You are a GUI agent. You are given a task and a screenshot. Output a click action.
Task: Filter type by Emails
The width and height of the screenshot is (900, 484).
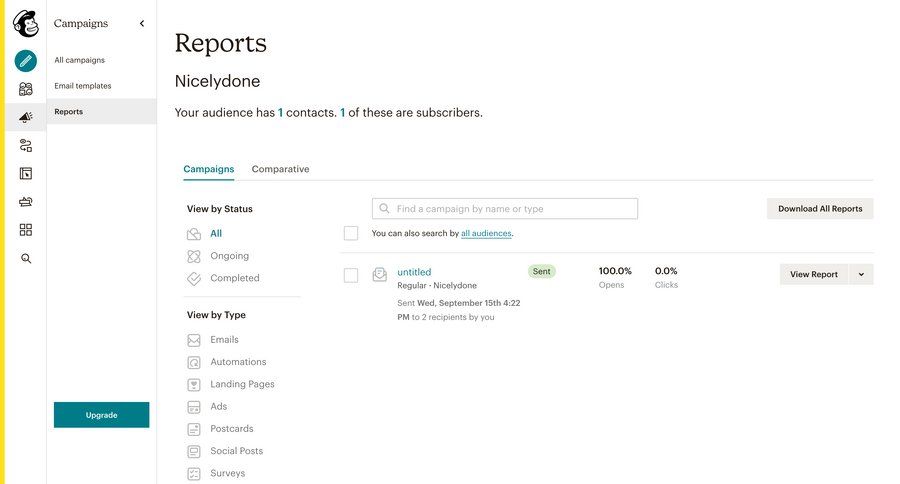click(224, 339)
